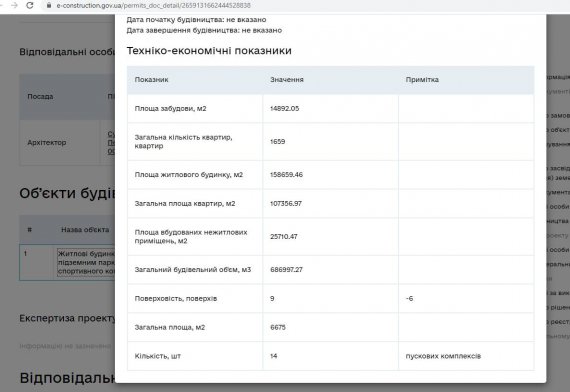Click 'Площа забудови, м2' row label
This screenshot has height=392, width=570.
pos(170,108)
